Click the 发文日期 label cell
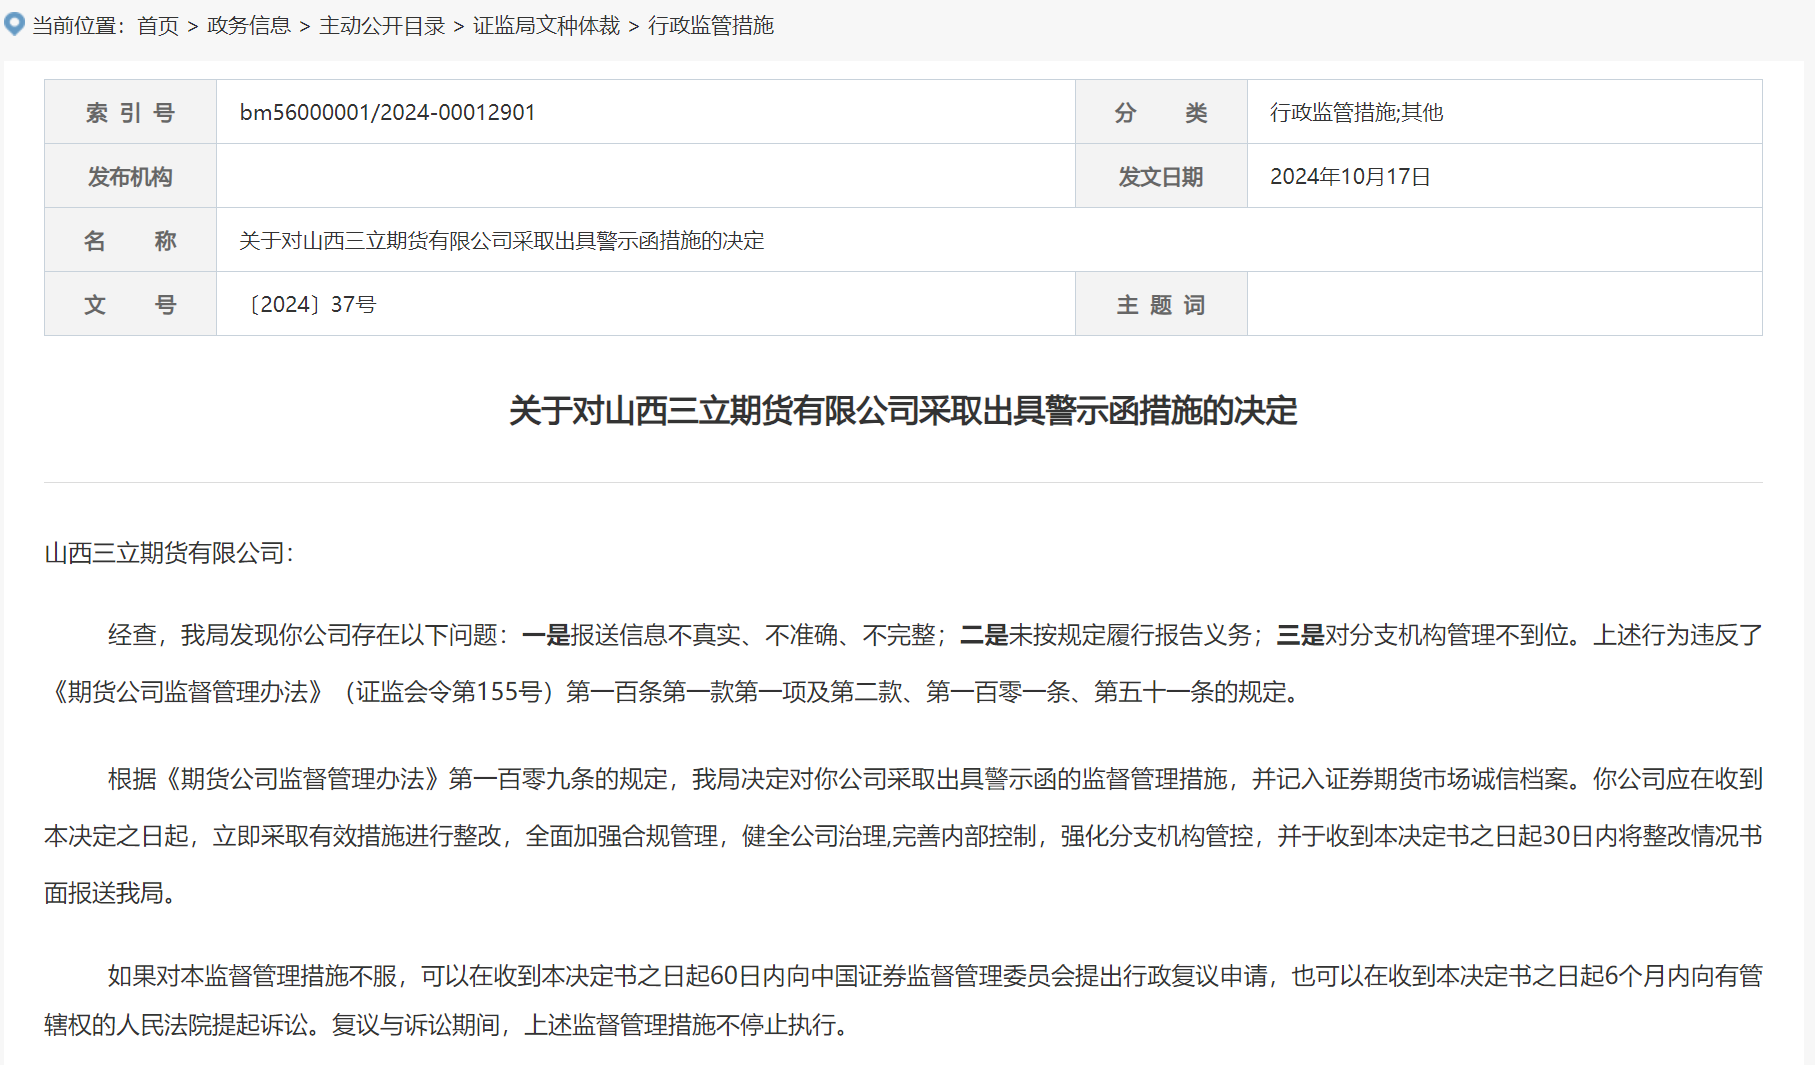This screenshot has width=1815, height=1065. pyautogui.click(x=1161, y=176)
